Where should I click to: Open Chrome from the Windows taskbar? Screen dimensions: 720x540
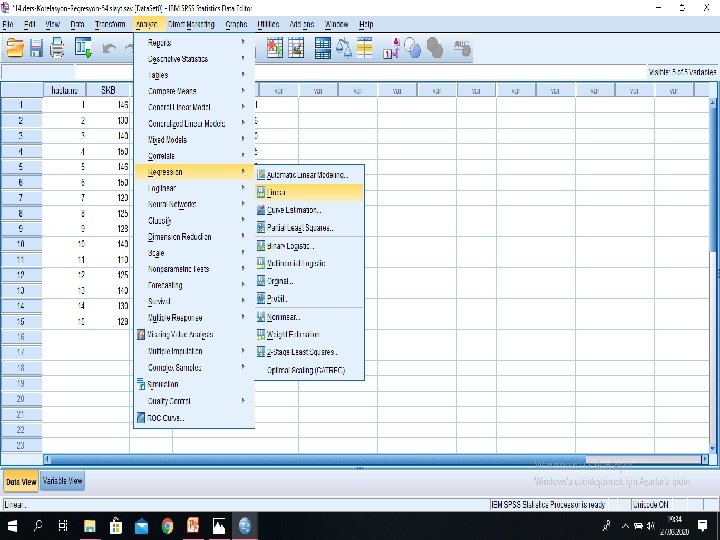(167, 526)
